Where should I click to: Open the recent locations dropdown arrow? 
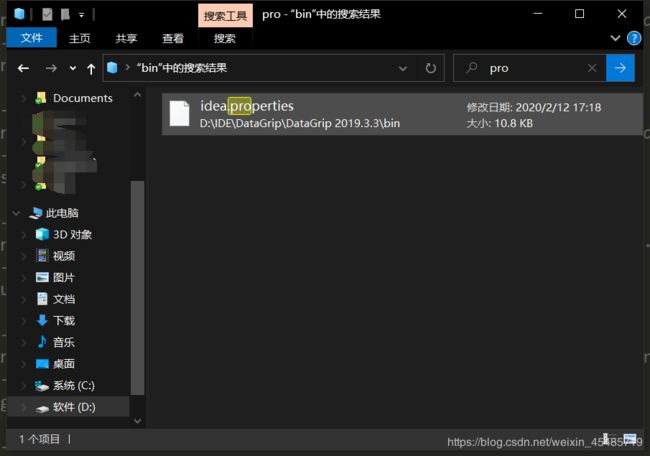tap(73, 68)
